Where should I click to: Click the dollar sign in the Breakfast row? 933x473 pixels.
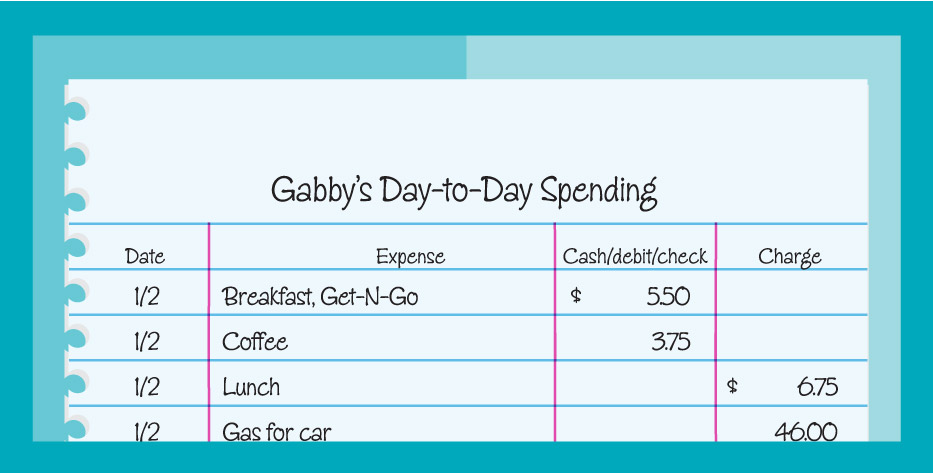click(x=576, y=296)
